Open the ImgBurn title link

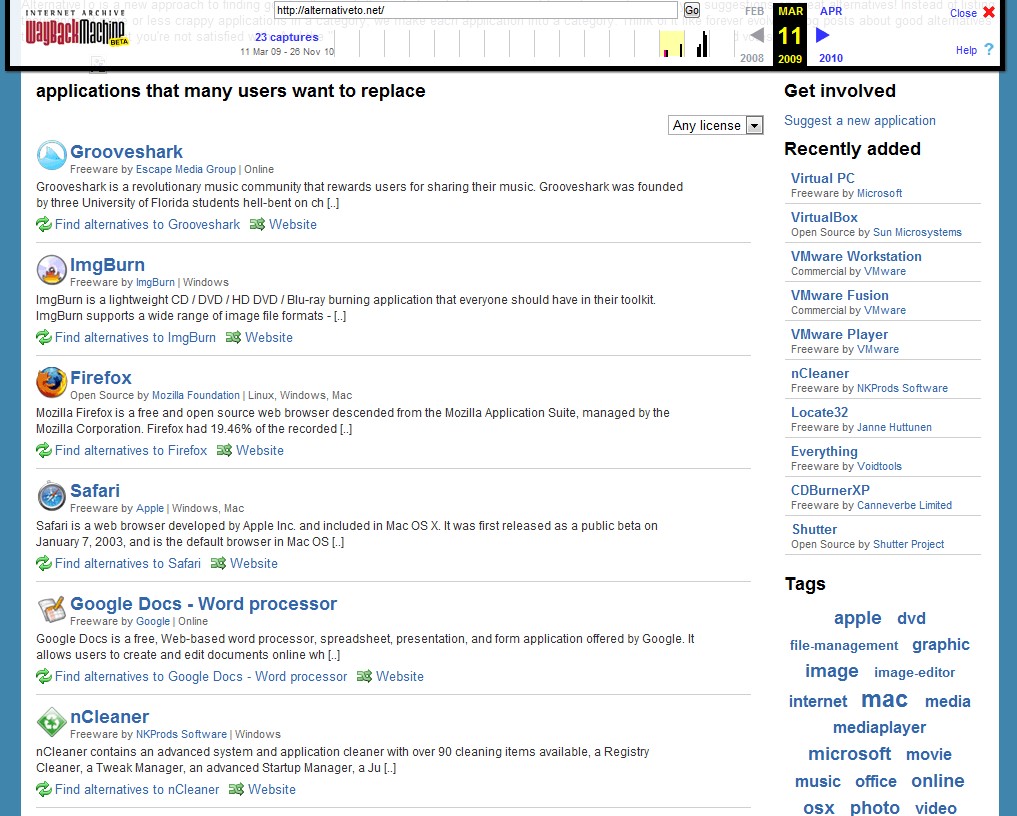pyautogui.click(x=108, y=265)
